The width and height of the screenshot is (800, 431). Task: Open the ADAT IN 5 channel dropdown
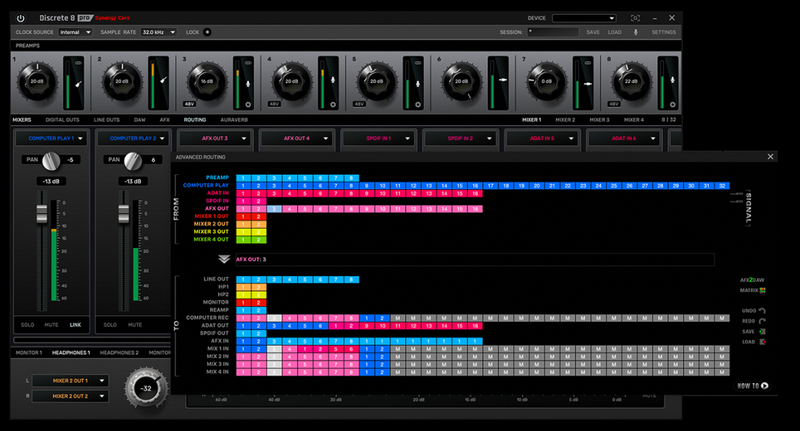[542, 138]
